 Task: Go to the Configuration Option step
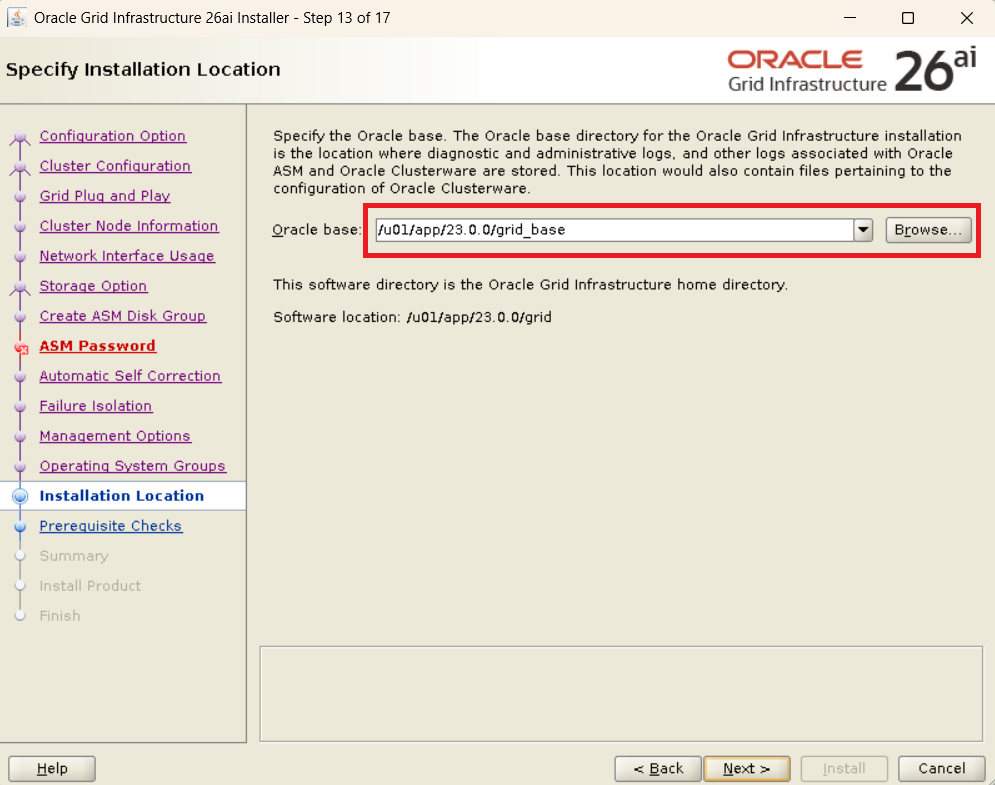coord(112,136)
